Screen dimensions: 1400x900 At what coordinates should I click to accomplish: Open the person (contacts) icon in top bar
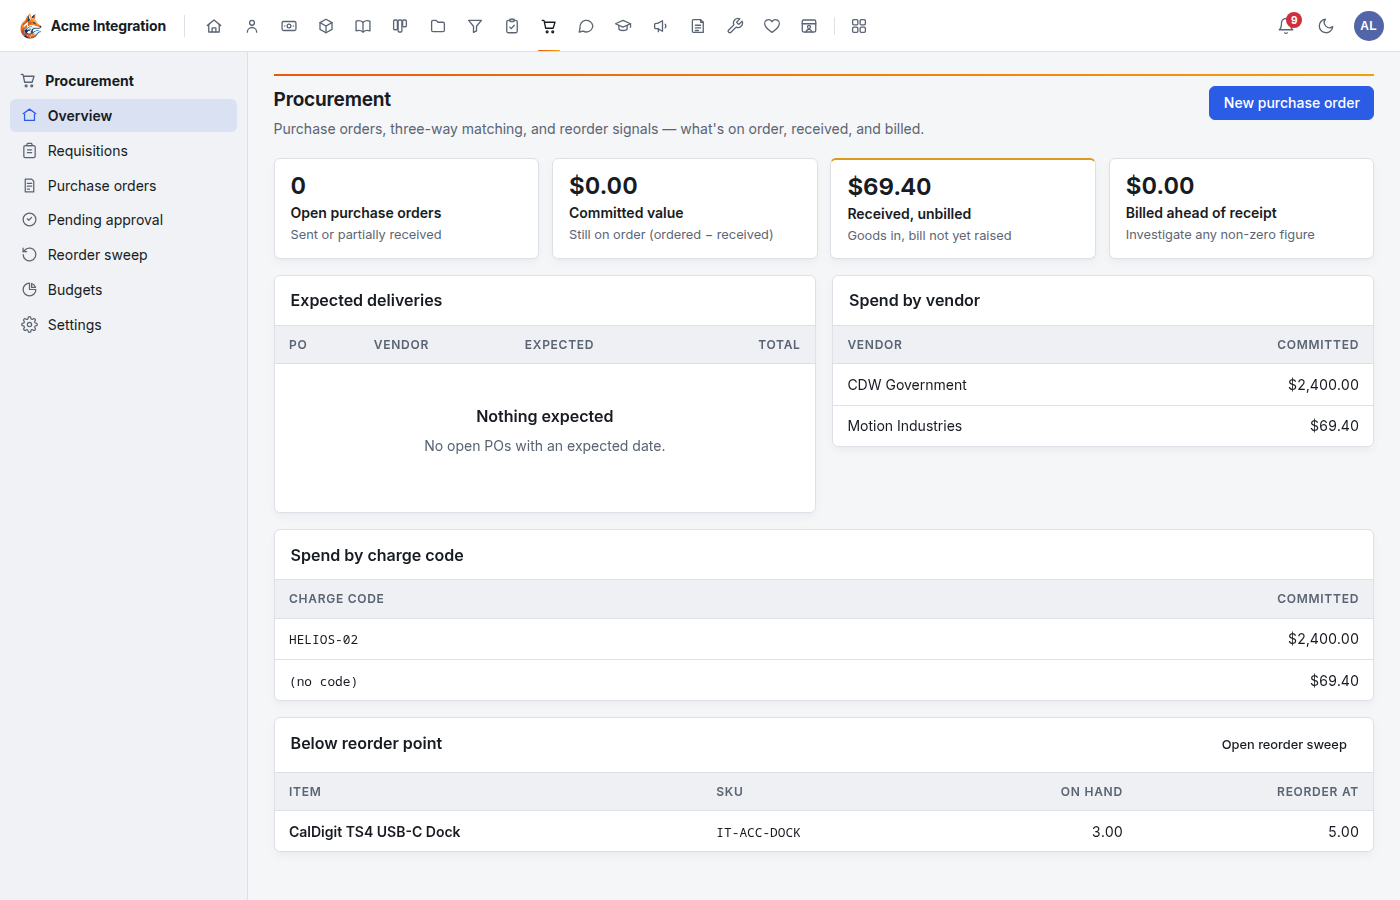point(252,26)
